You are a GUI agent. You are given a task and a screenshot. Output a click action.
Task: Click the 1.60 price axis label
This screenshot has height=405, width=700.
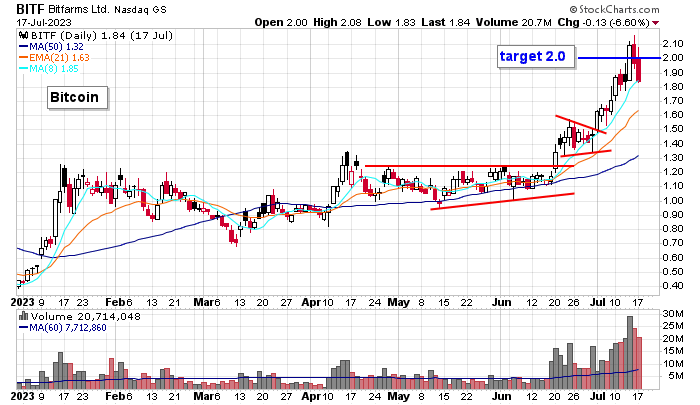coord(673,114)
